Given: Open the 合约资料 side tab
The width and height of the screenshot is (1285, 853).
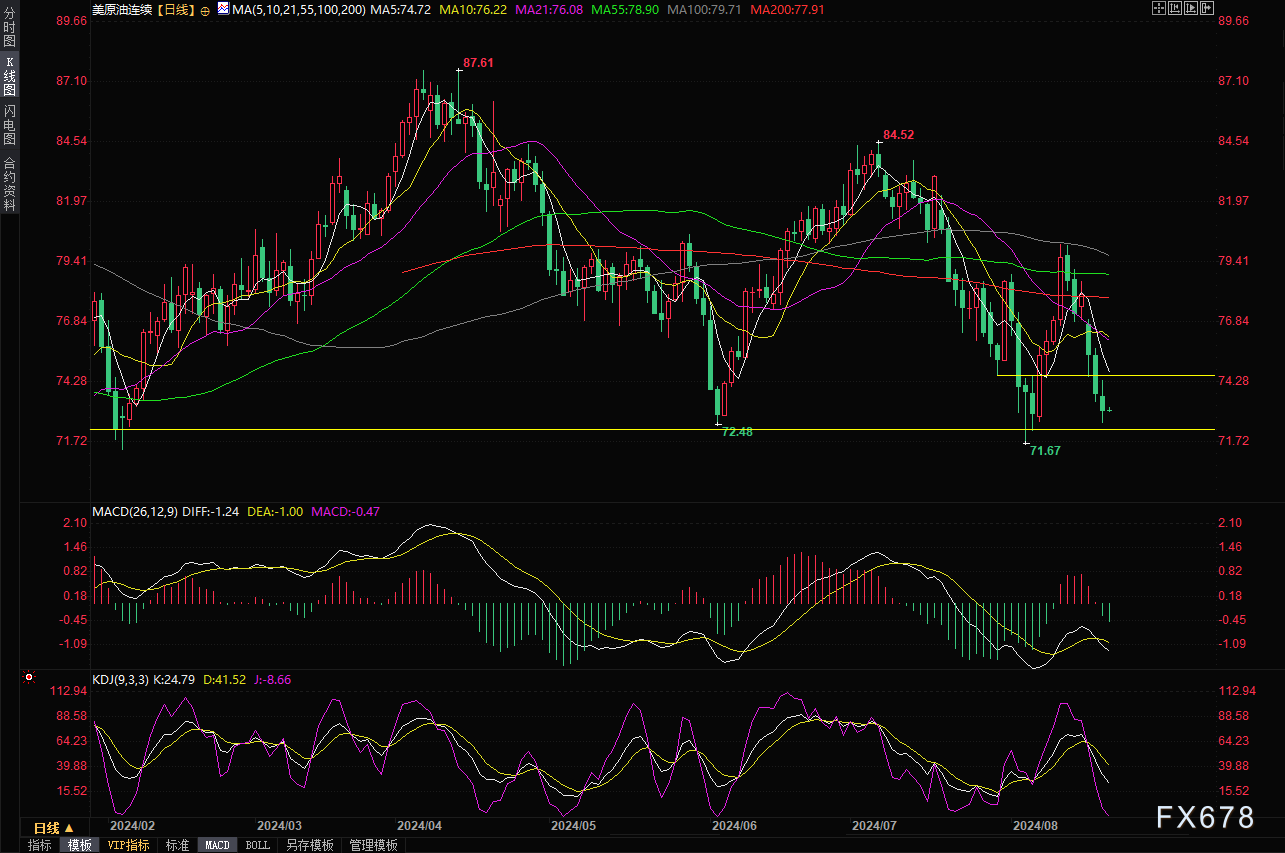Looking at the screenshot, I should point(10,184).
